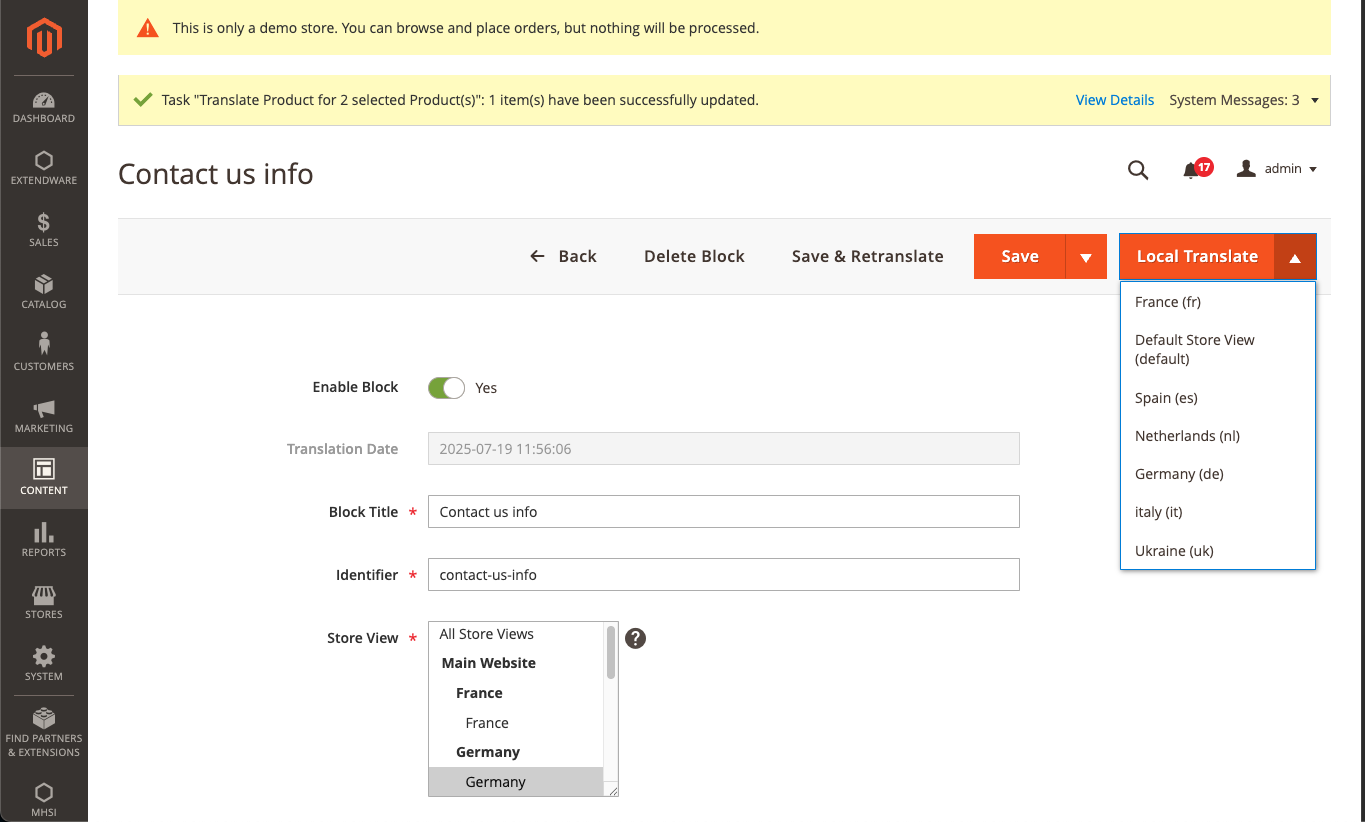This screenshot has width=1365, height=822.
Task: Click the search magnifier icon
Action: pos(1138,170)
